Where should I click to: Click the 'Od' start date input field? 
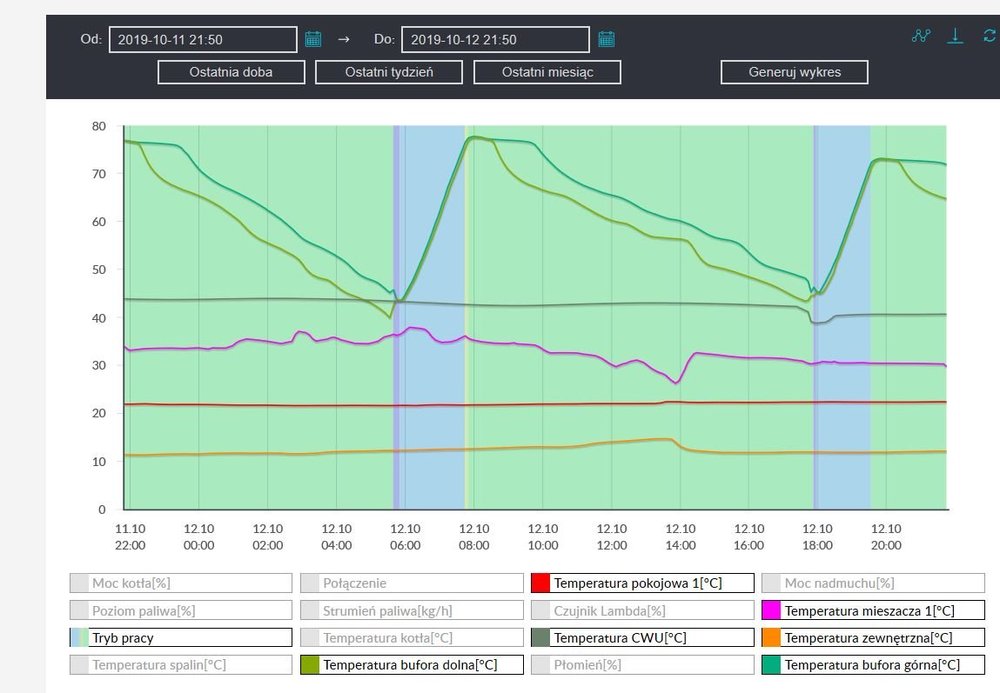[x=203, y=39]
